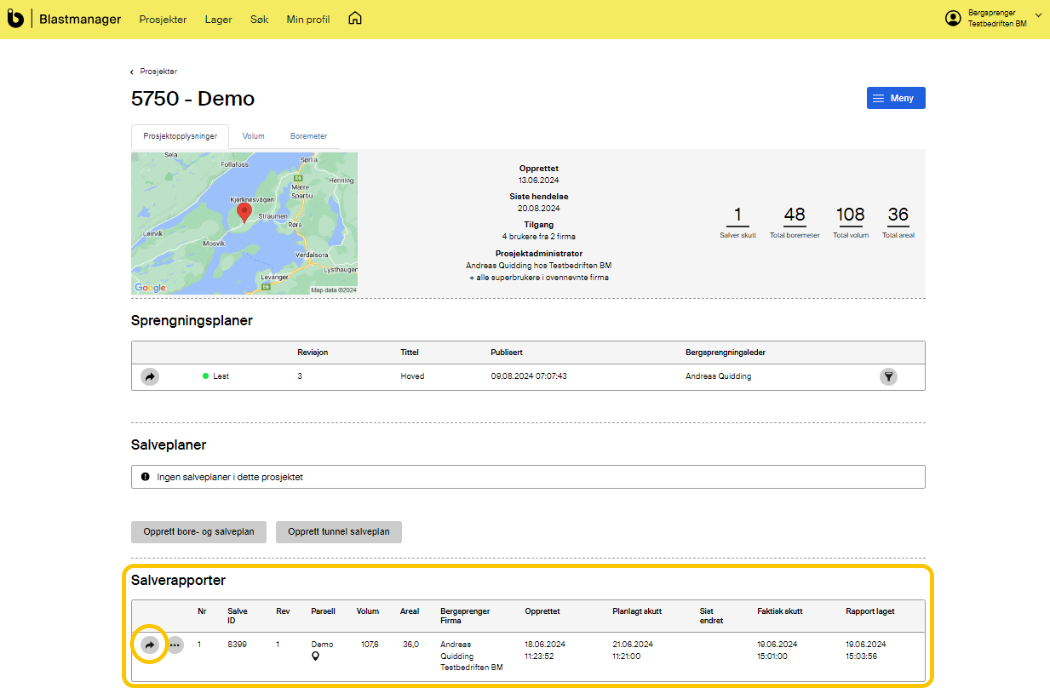Open Søk in the top navigation

tap(259, 19)
